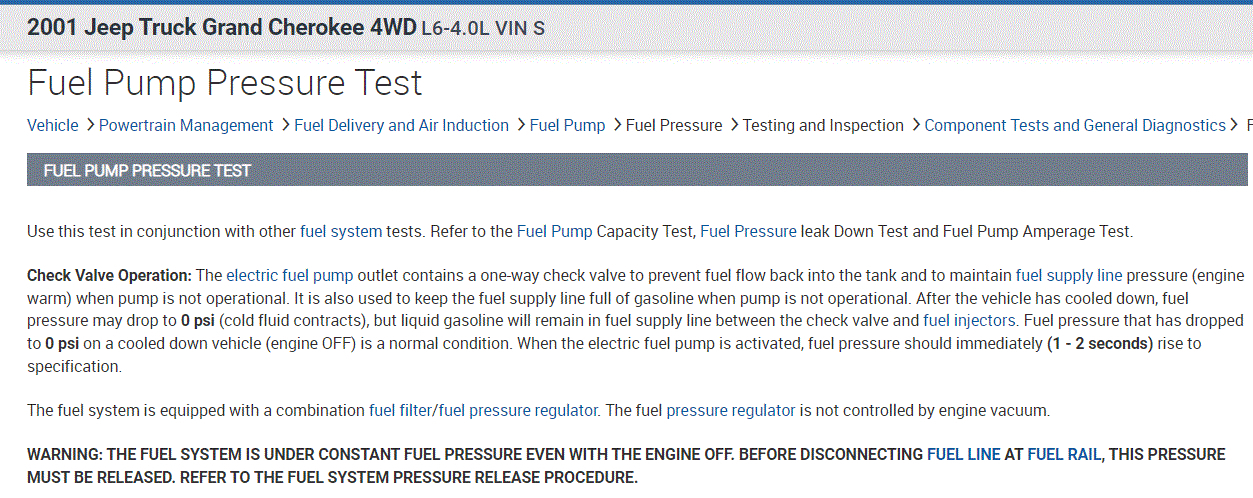Open 'FUEL RAIL' link in the warning
The image size is (1253, 498).
1064,454
